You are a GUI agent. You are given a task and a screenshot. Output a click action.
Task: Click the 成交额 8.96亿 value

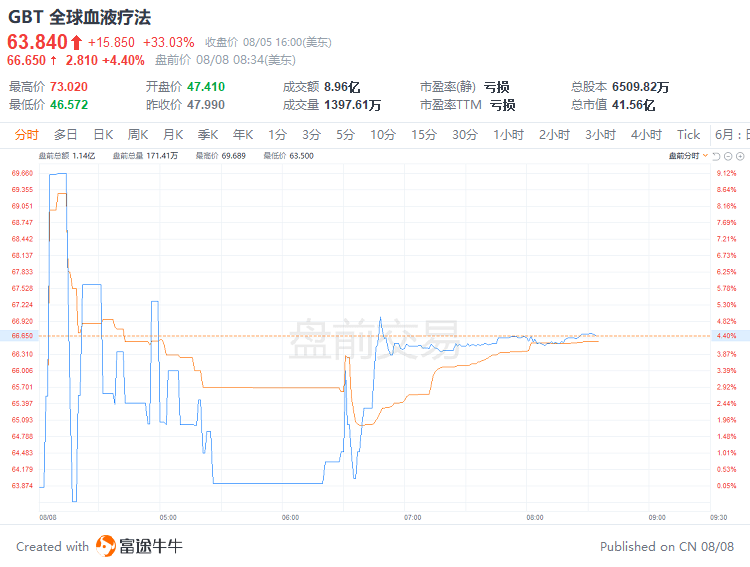[x=342, y=87]
